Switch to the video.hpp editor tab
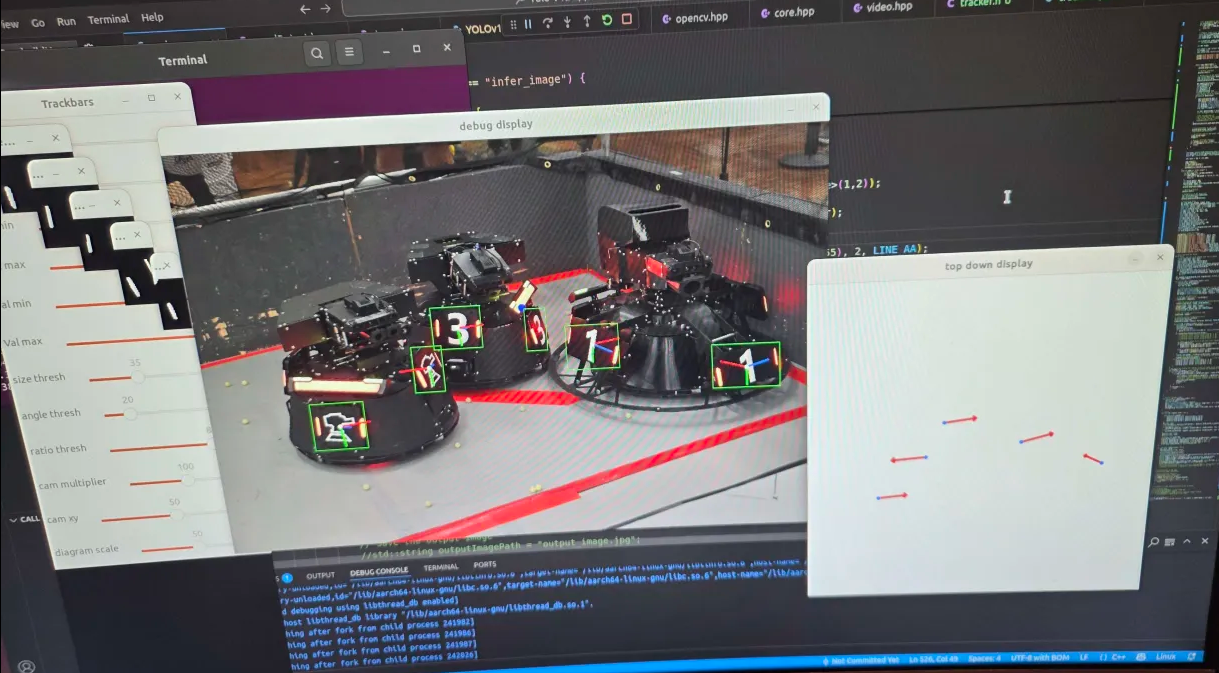 884,8
